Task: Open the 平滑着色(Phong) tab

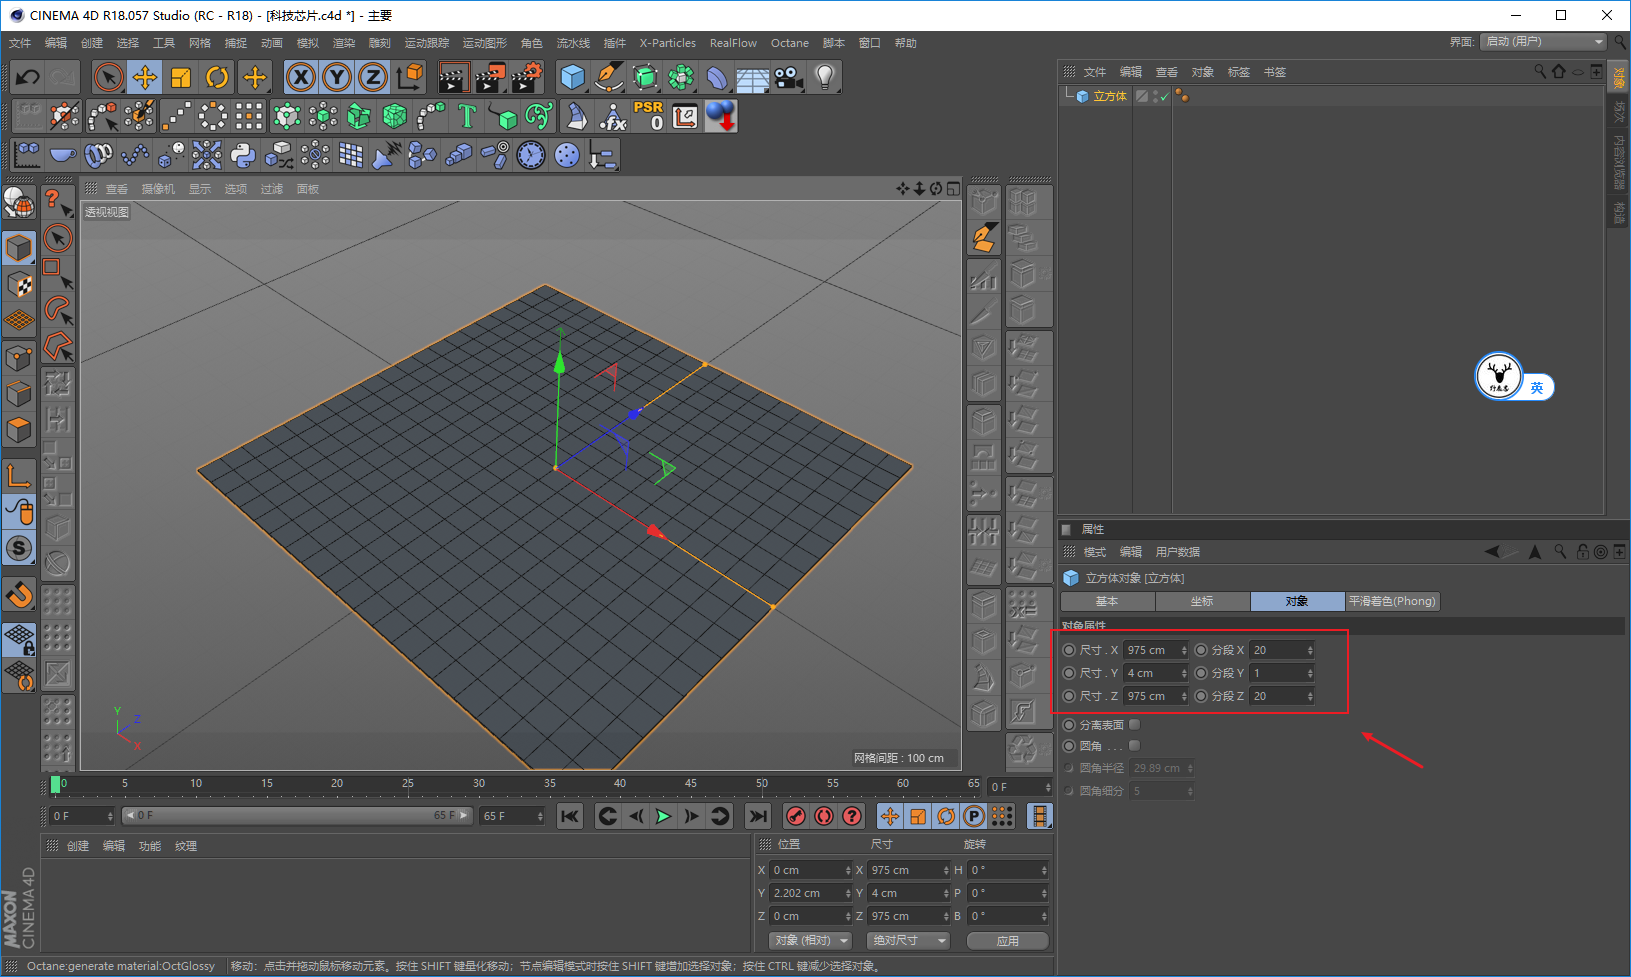Action: (1392, 601)
